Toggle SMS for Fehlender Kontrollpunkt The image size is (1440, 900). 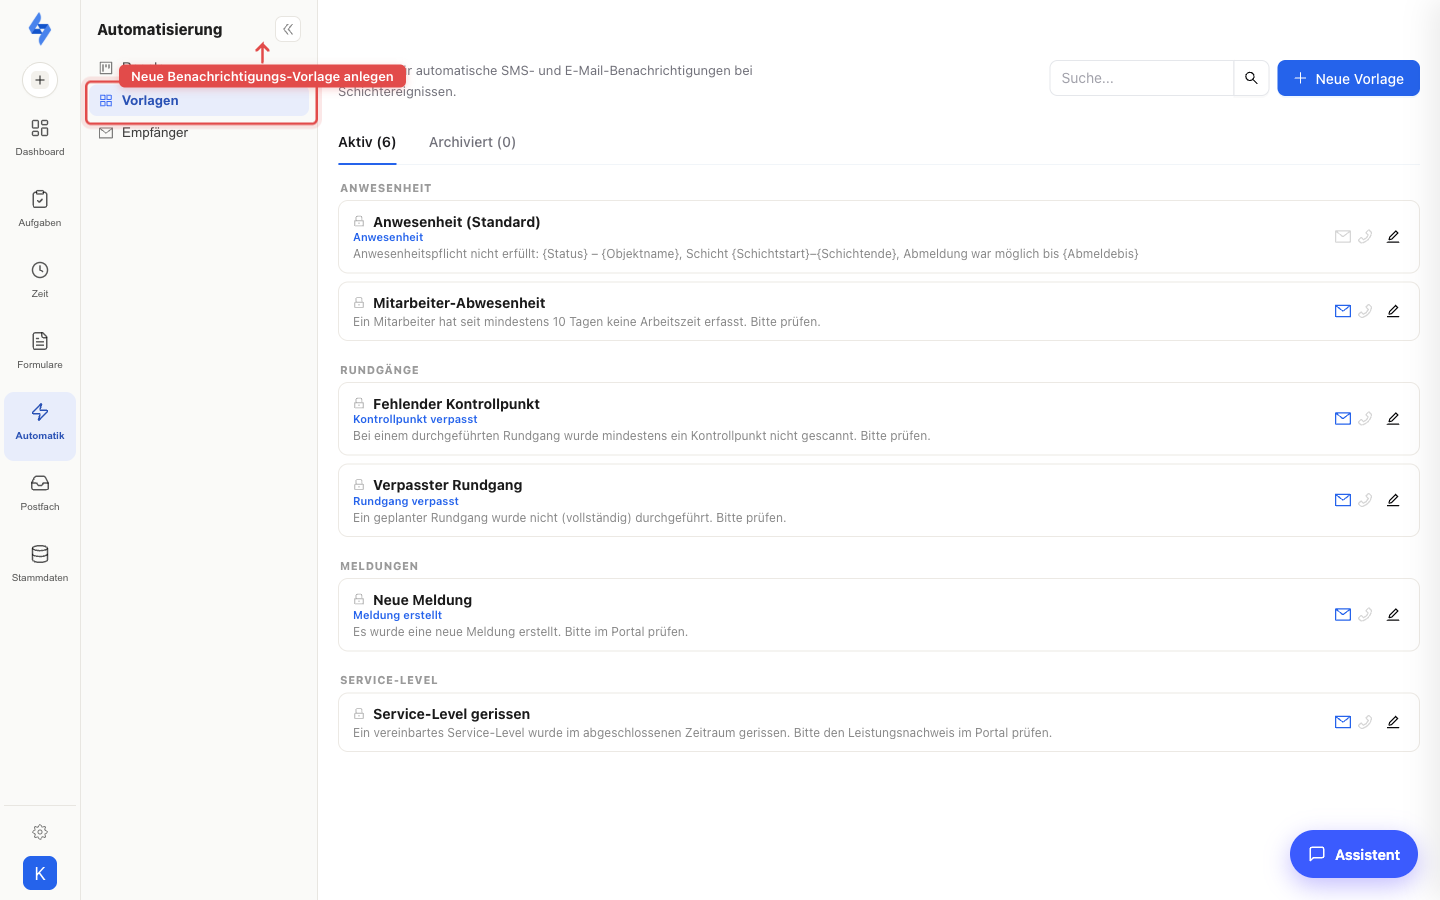coord(1365,419)
